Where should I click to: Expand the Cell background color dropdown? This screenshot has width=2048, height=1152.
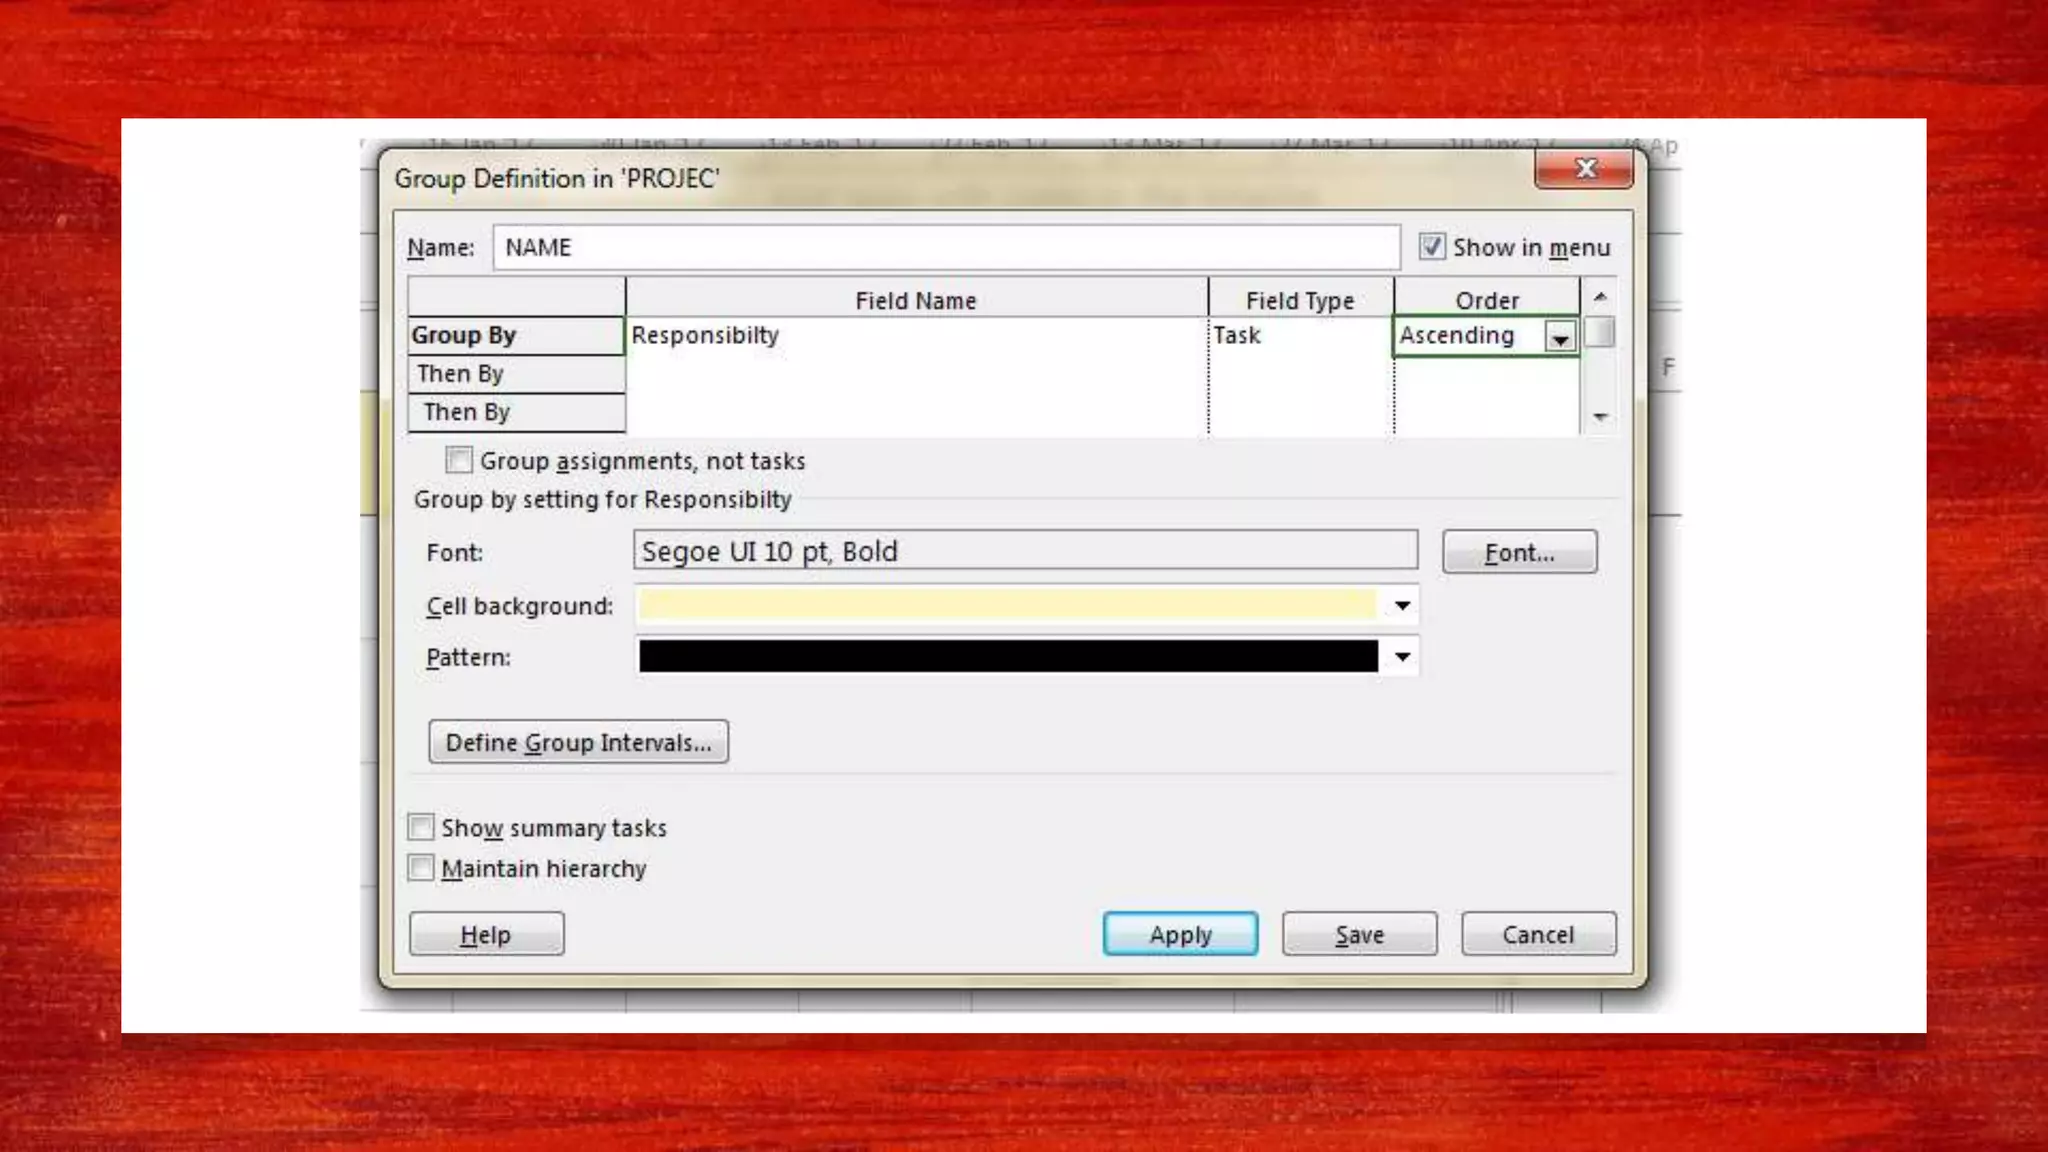pos(1402,605)
